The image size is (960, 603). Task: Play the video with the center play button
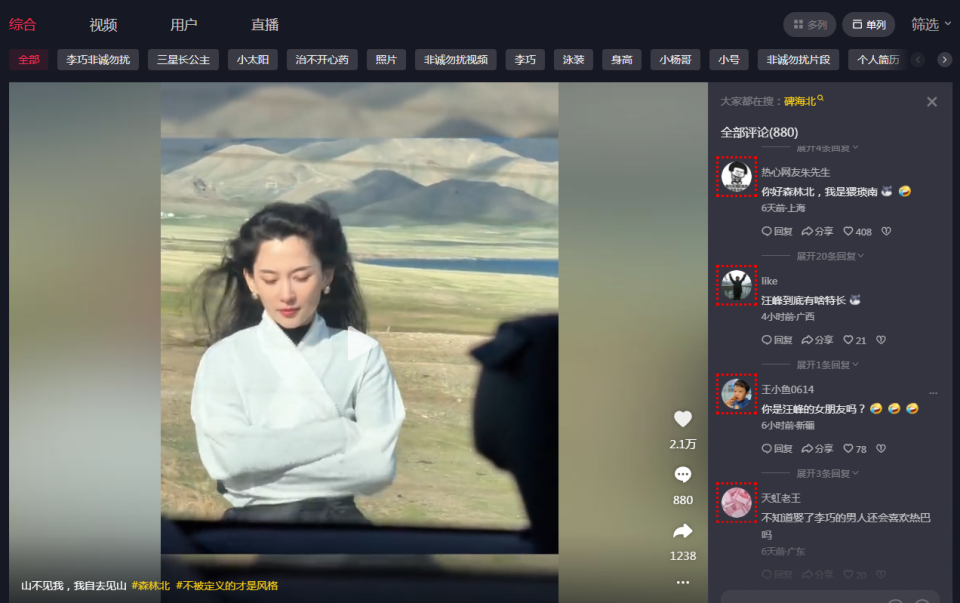click(x=360, y=343)
